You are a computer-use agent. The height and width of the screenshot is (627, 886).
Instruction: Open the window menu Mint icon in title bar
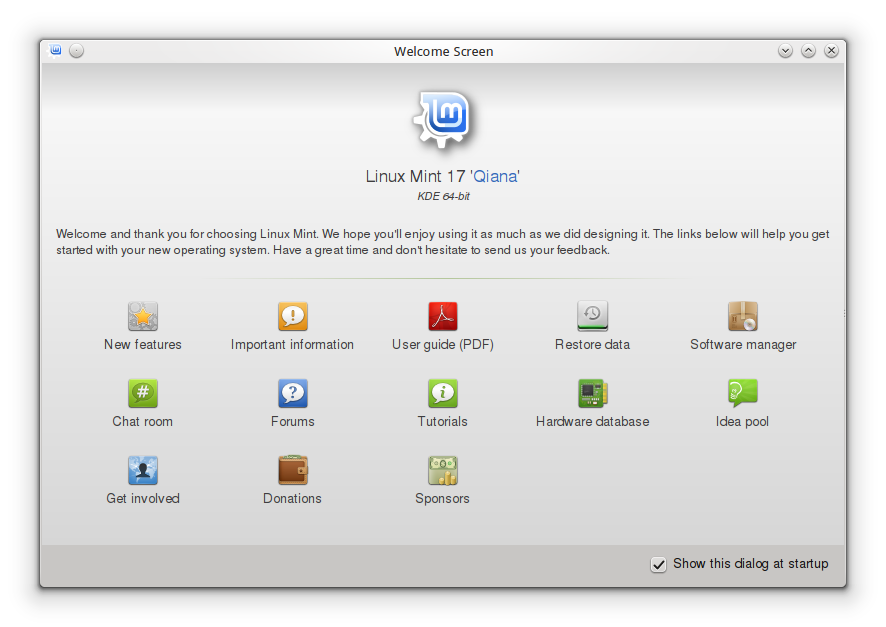[55, 51]
